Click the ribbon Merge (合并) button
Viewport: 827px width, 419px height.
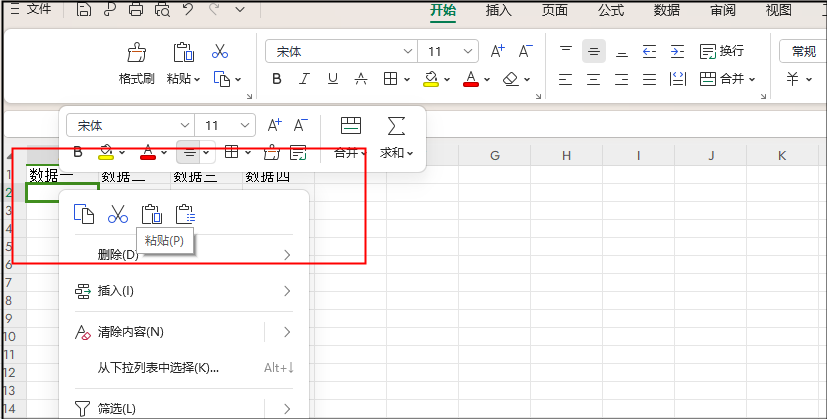[727, 79]
